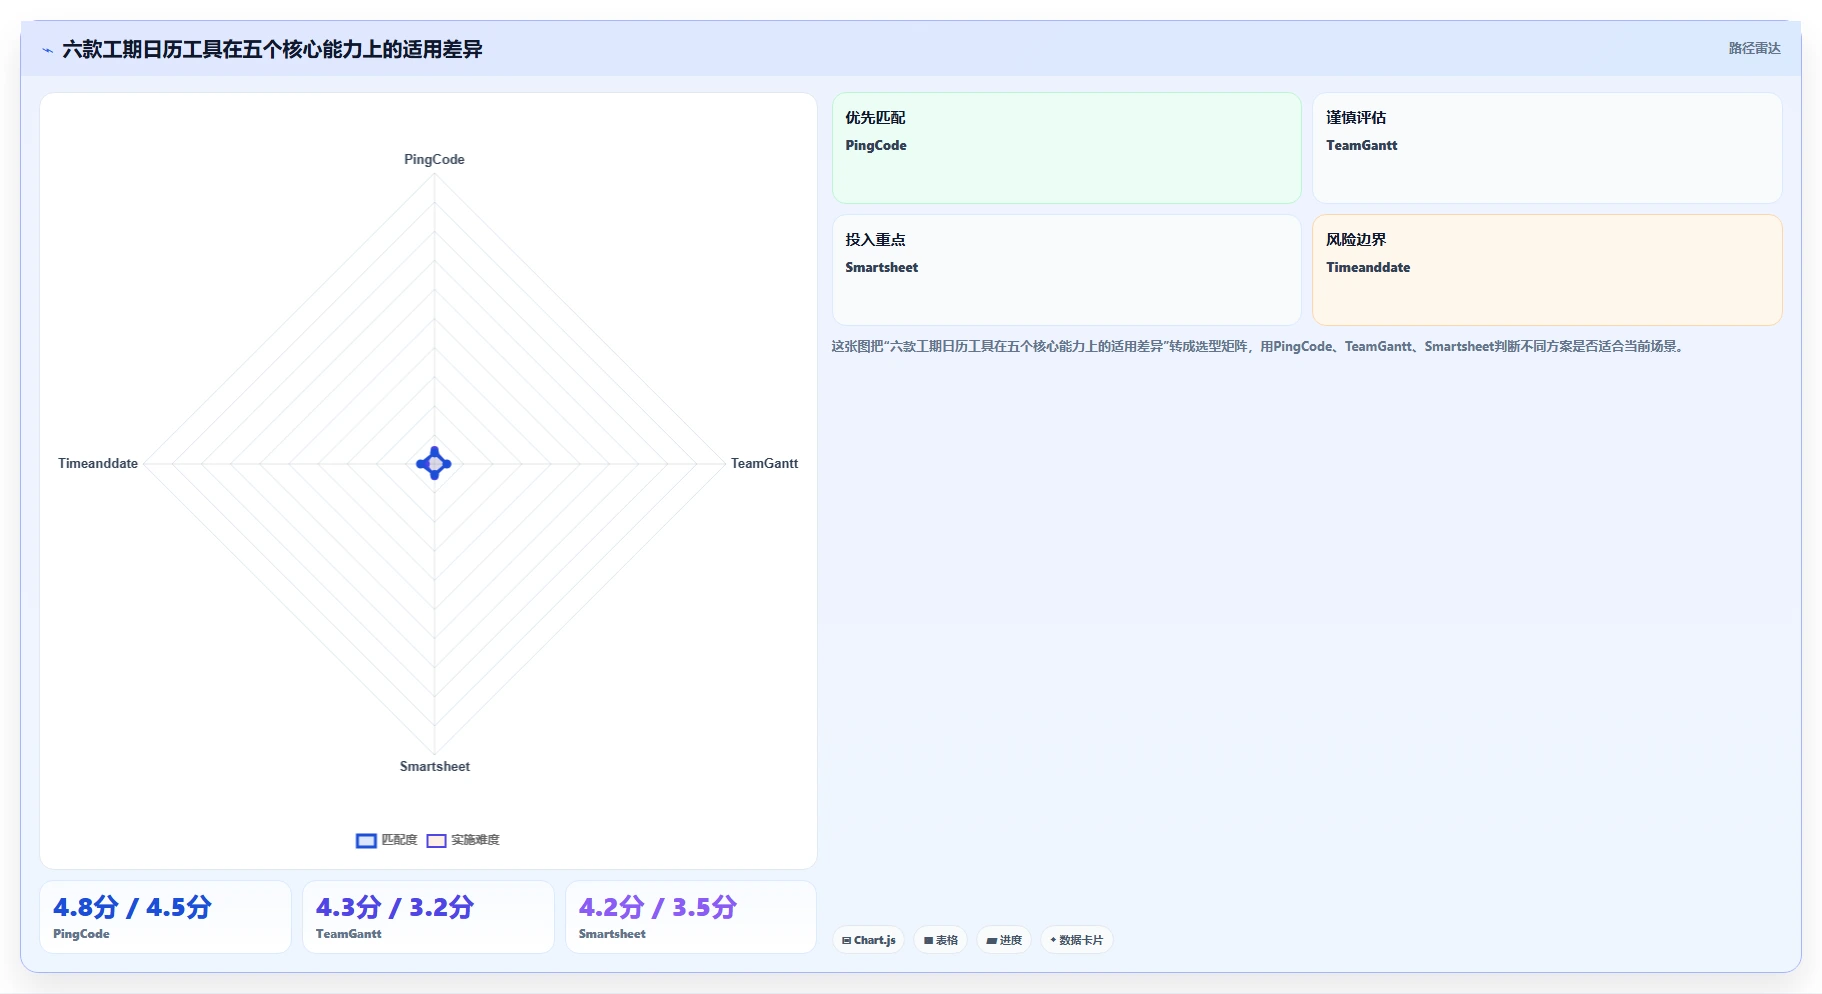Click the 路径雷达 label in the header
The width and height of the screenshot is (1822, 994).
point(1754,48)
